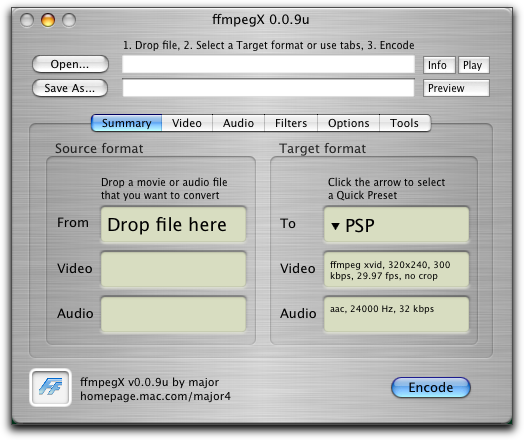
Task: Click the ffmpegX v0.0.9u by major text
Action: click(150, 382)
